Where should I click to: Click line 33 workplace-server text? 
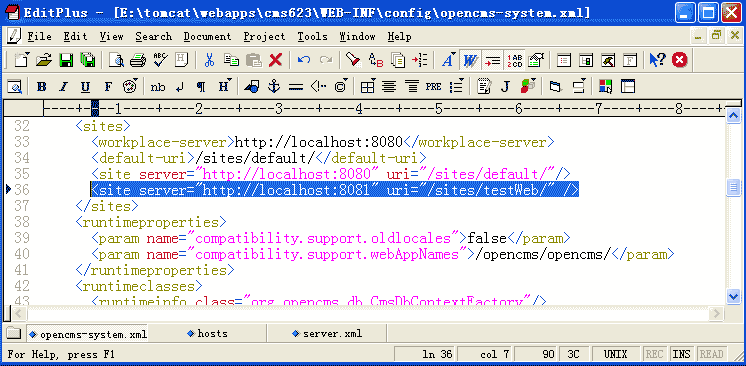pyautogui.click(x=323, y=142)
